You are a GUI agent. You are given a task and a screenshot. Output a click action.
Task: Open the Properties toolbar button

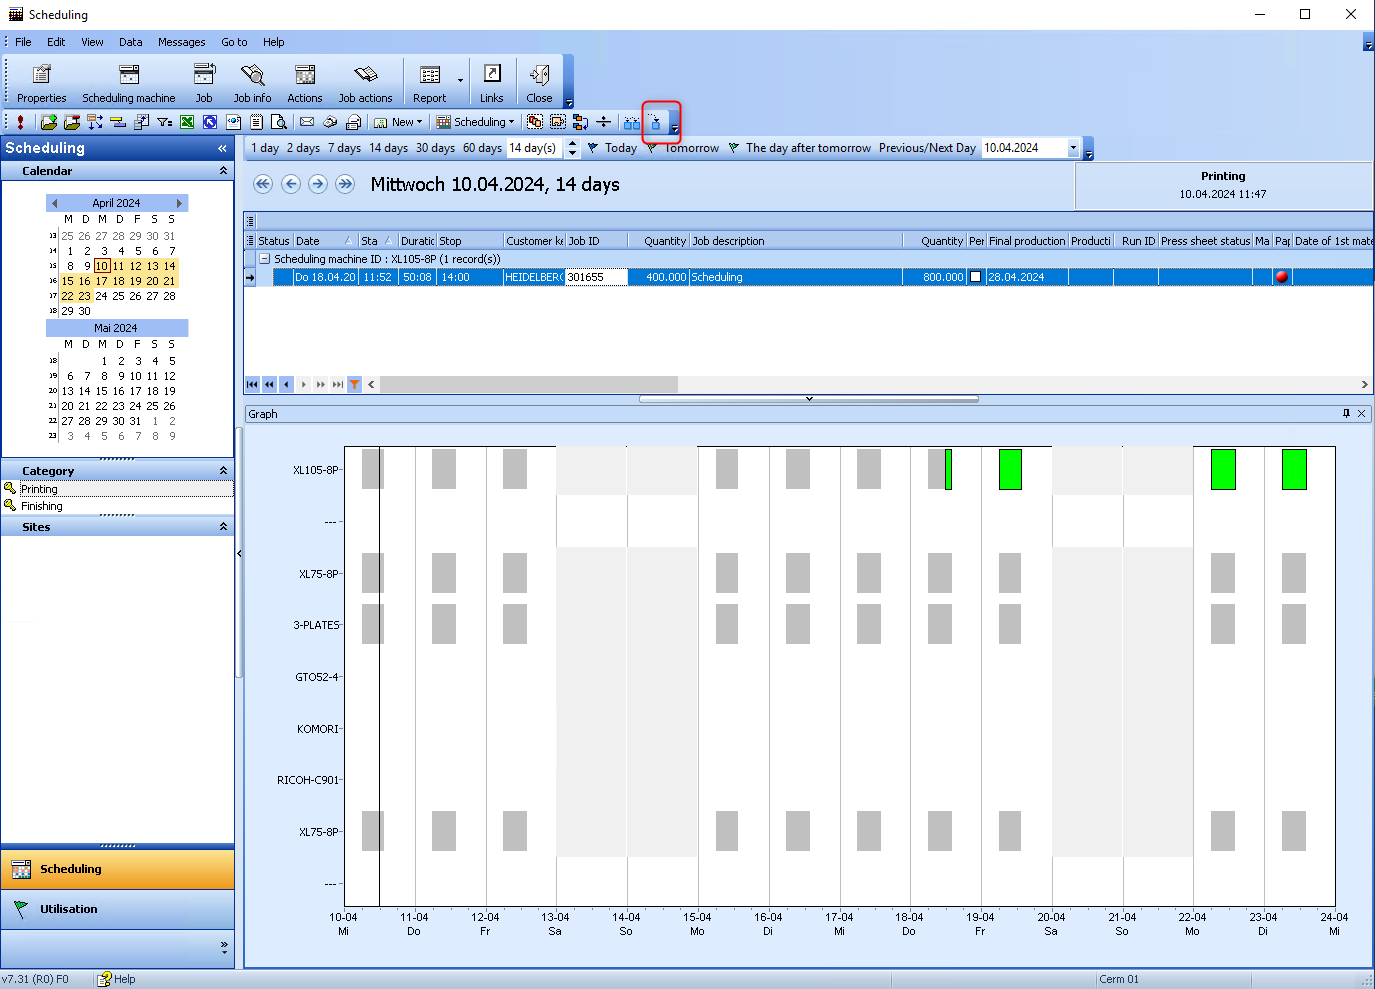click(x=41, y=83)
